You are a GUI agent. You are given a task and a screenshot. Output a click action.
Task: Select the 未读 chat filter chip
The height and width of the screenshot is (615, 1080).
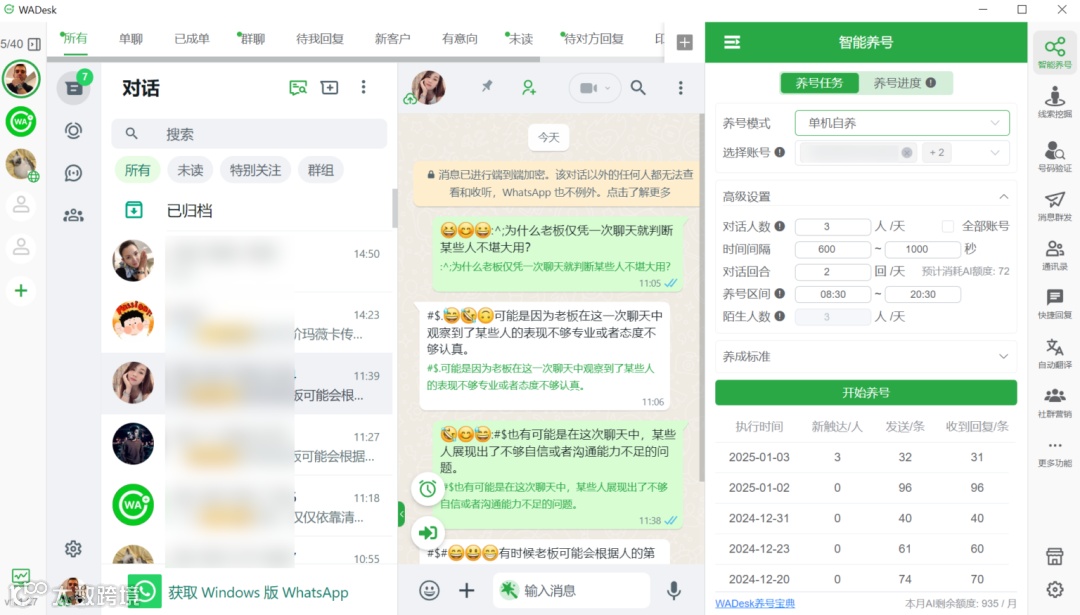point(190,170)
